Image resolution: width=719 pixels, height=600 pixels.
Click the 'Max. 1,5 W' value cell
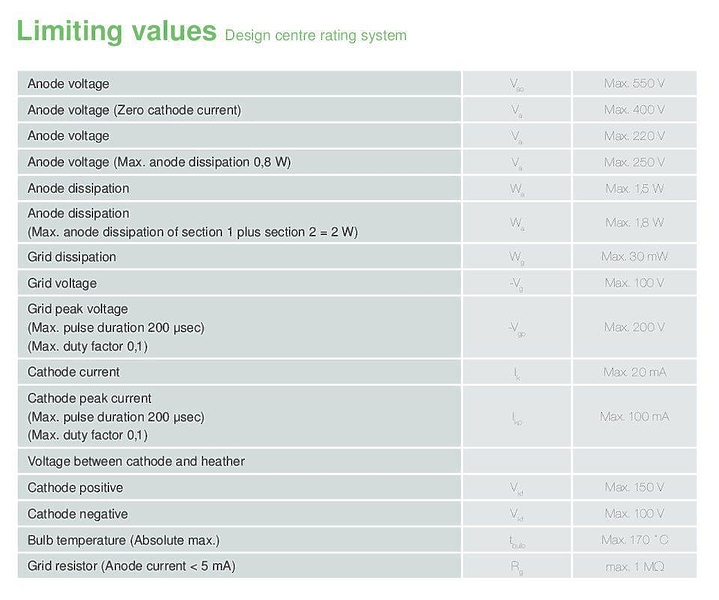pyautogui.click(x=634, y=188)
